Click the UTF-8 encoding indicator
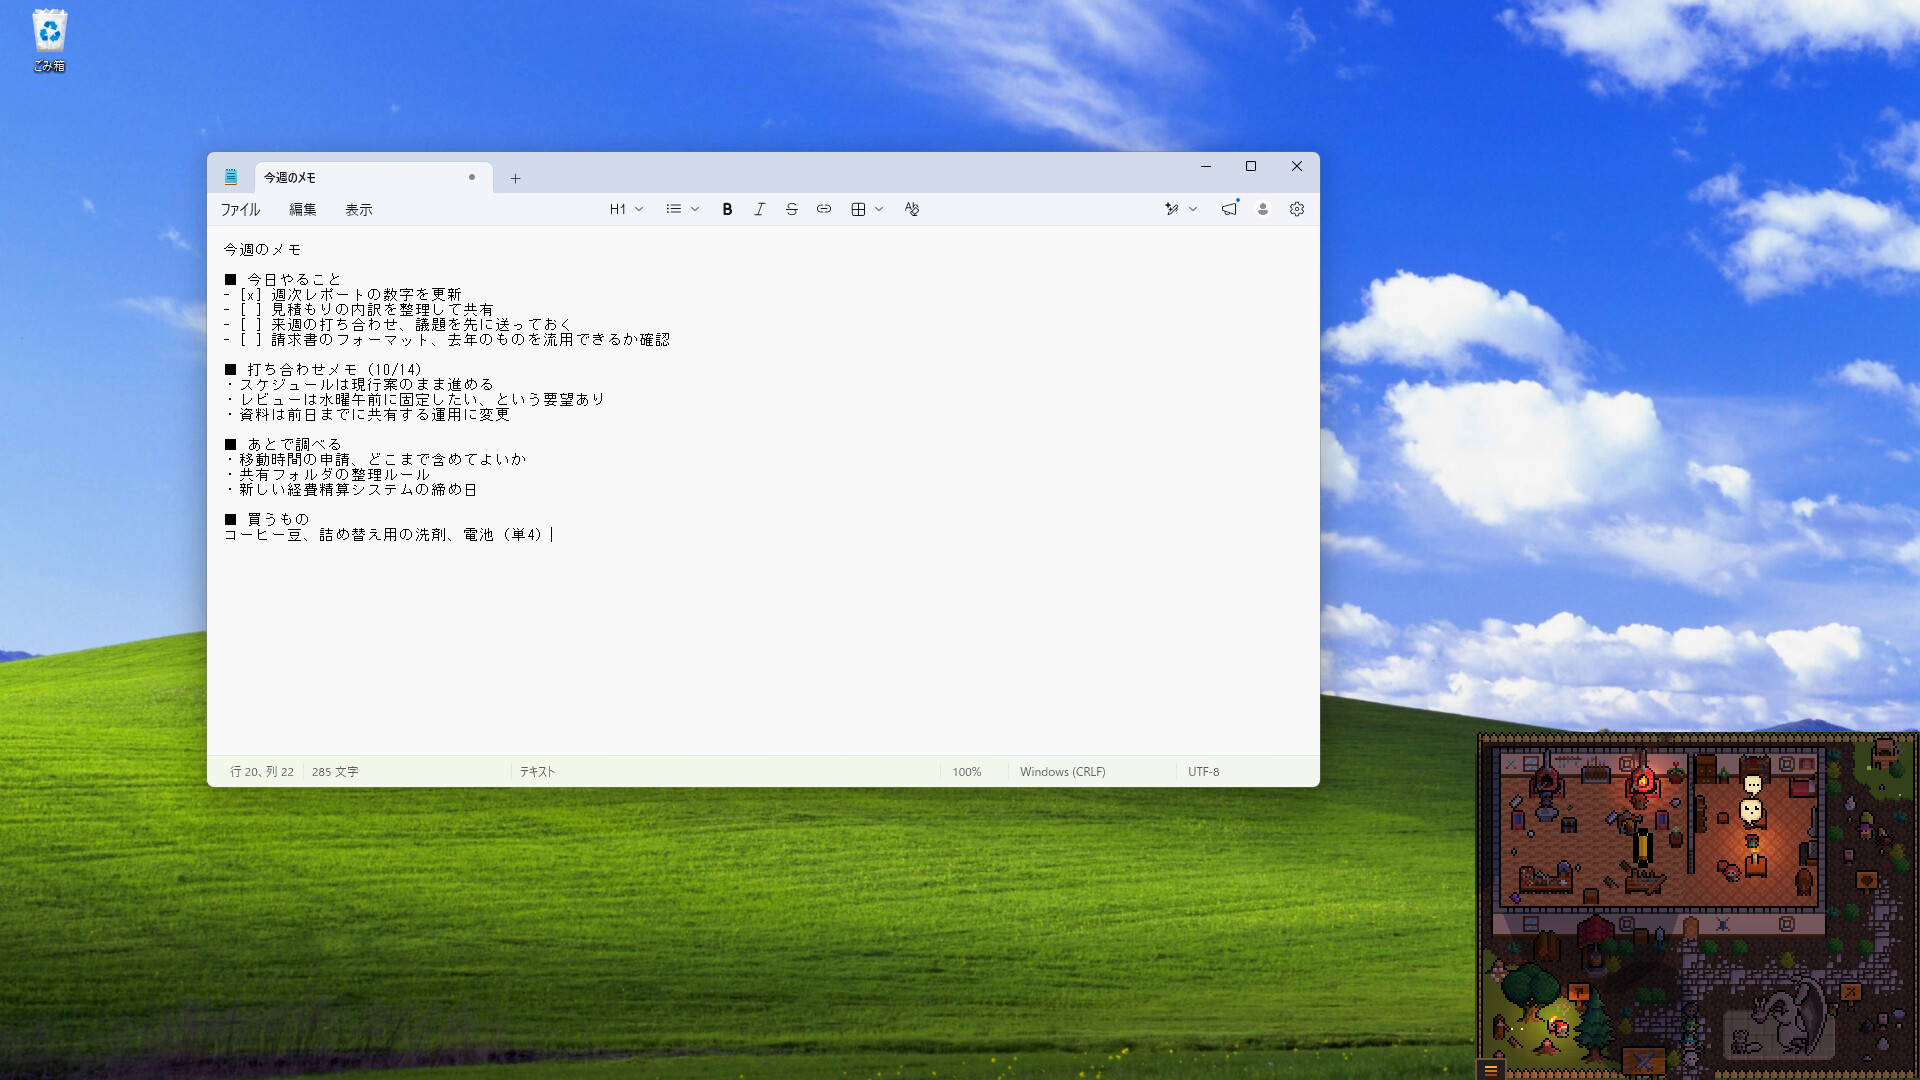 1203,772
